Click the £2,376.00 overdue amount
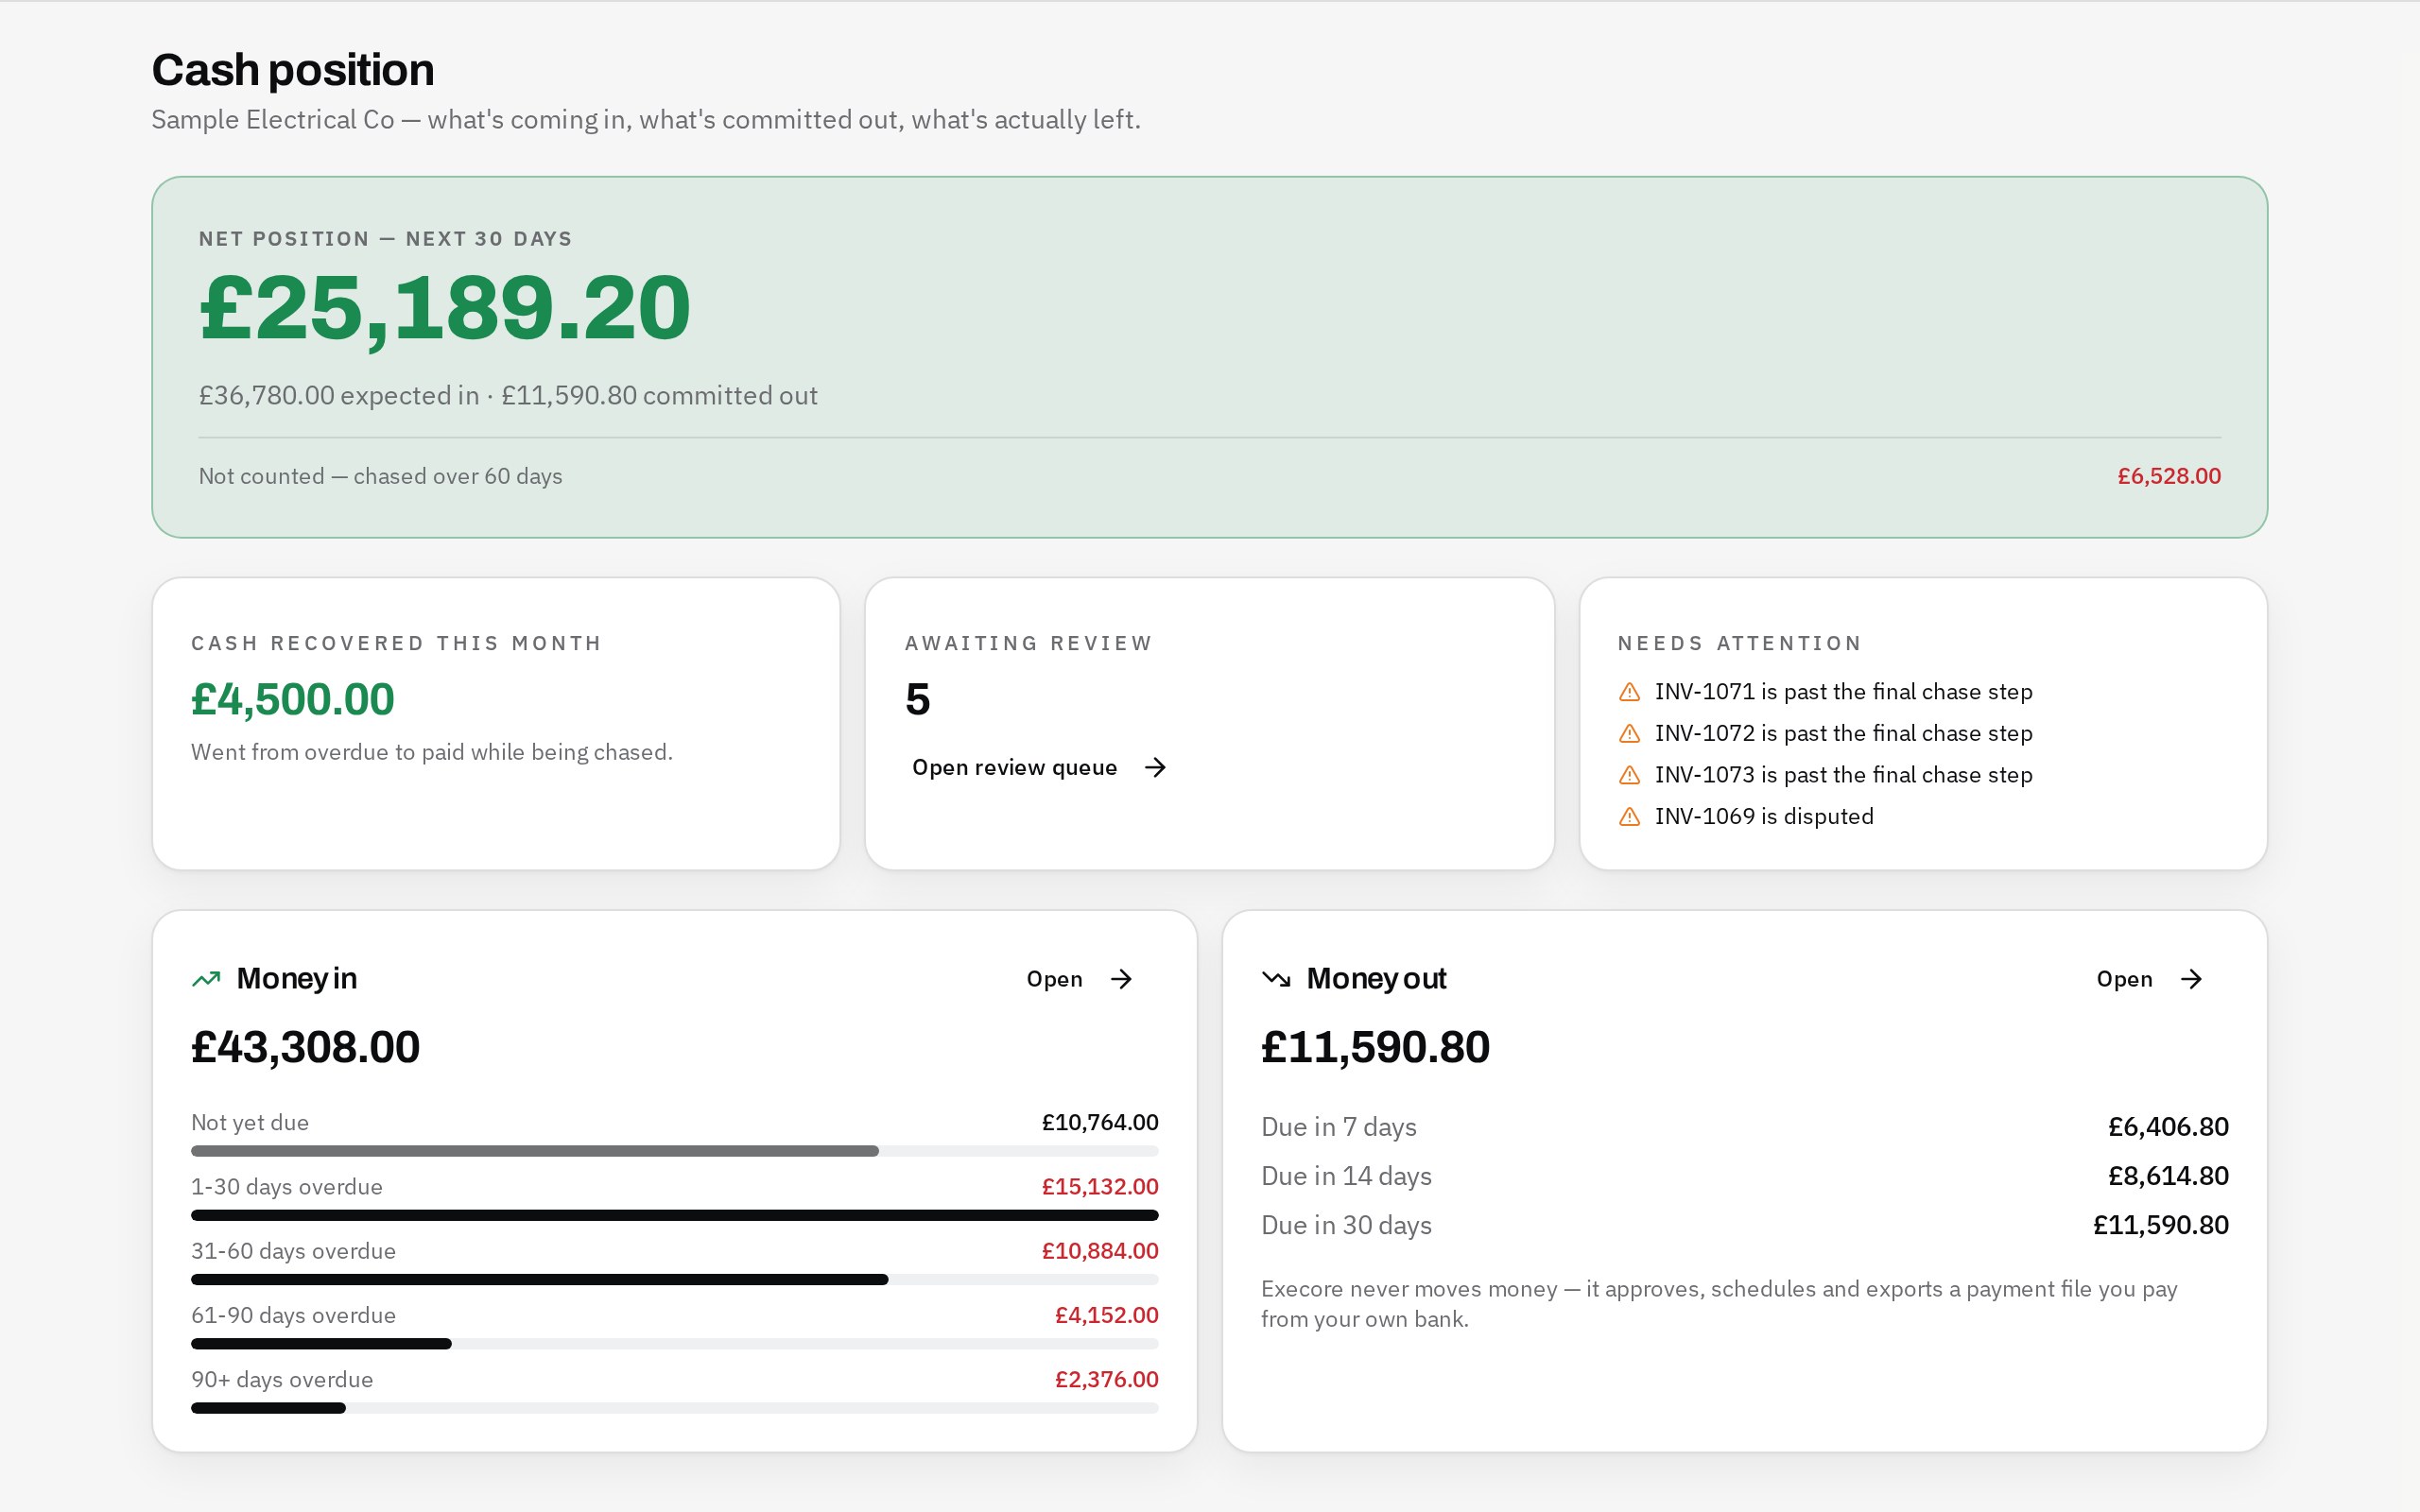 [x=1107, y=1380]
